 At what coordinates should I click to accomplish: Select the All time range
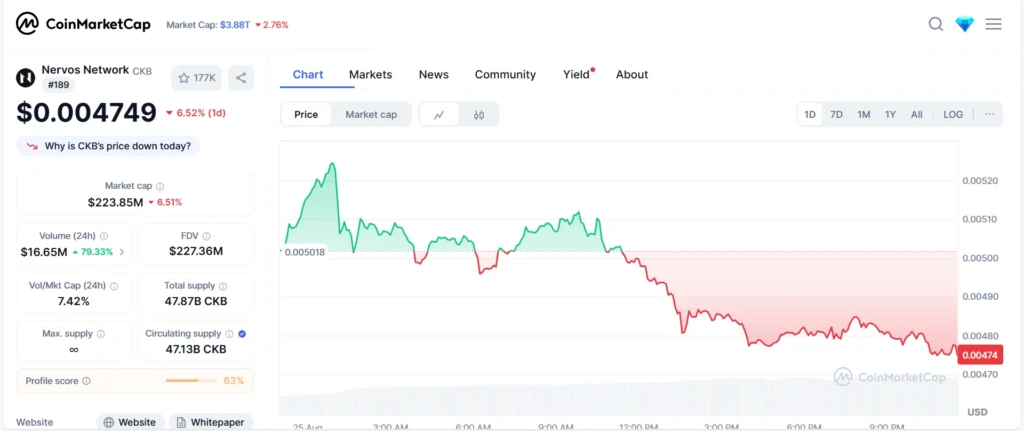click(917, 114)
